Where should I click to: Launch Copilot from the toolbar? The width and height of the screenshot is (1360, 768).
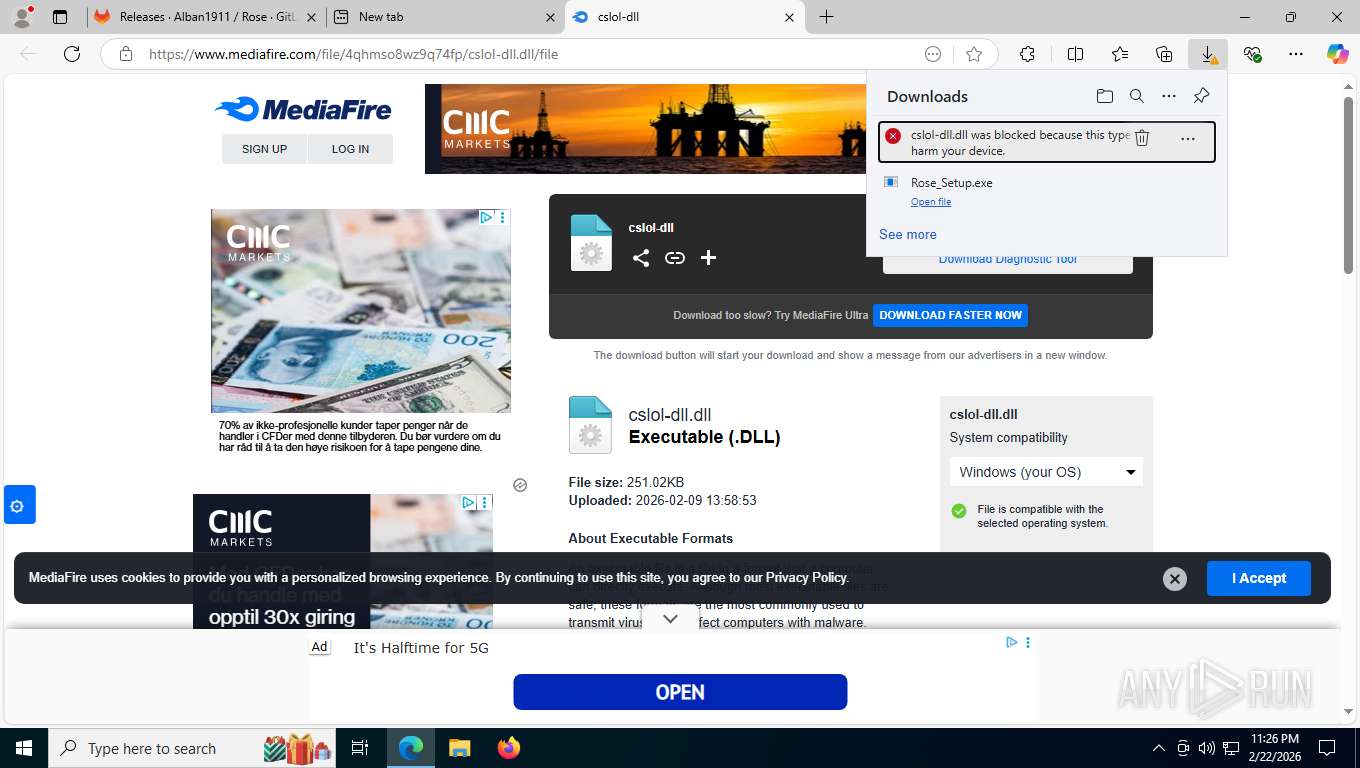tap(1337, 54)
